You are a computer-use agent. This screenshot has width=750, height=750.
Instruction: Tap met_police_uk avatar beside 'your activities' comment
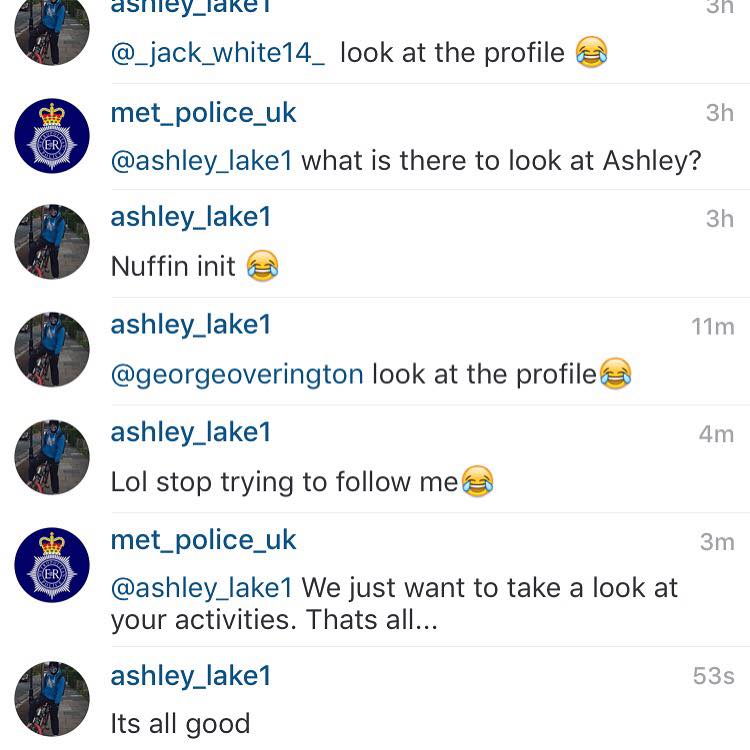(52, 564)
